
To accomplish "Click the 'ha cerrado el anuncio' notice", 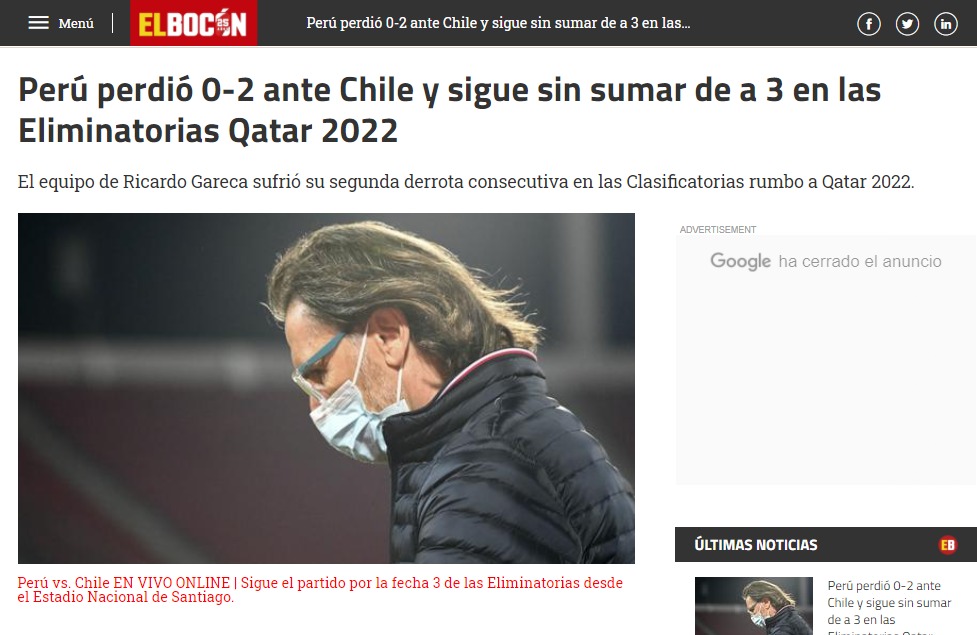I will tap(860, 261).
